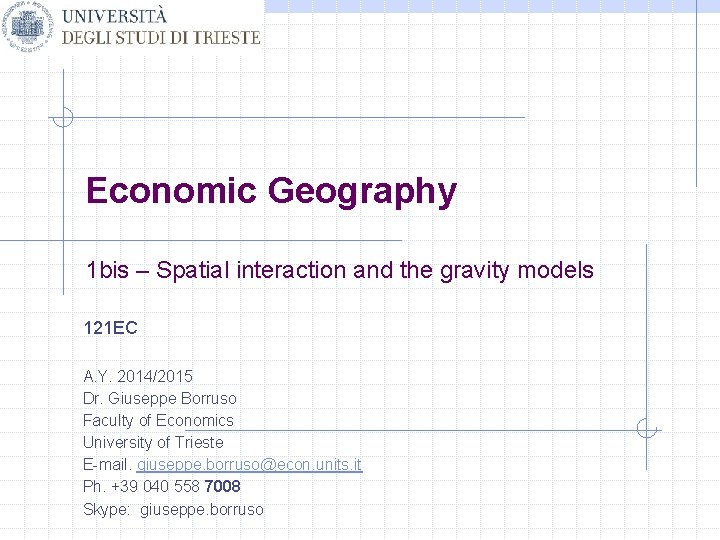The height and width of the screenshot is (540, 720).
Task: Open the giuseppe.borruso@econ.units.it email link
Action: tap(249, 465)
